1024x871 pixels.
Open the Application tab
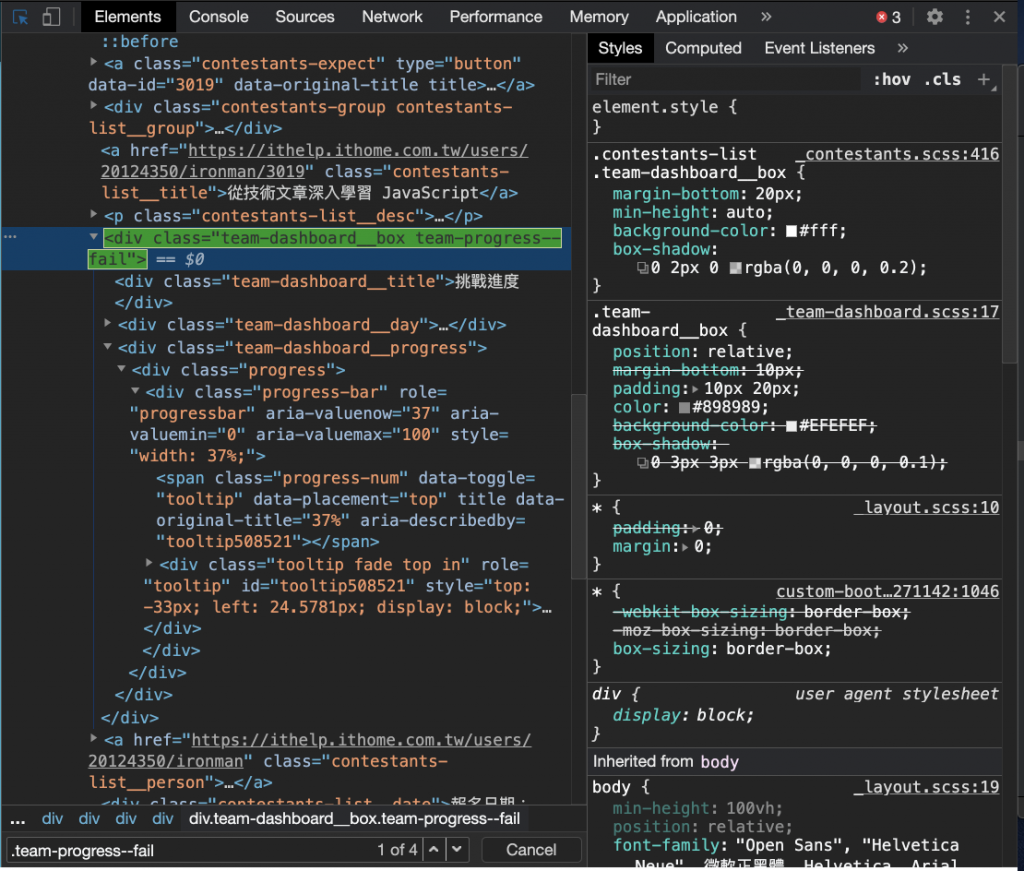(696, 17)
